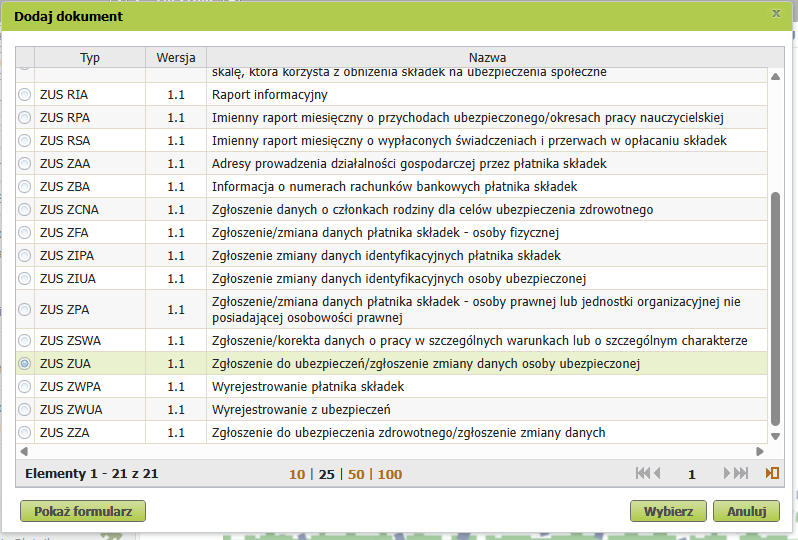The height and width of the screenshot is (540, 798).
Task: Click the 'ZUS ZPA' type cell
Action: (x=90, y=309)
